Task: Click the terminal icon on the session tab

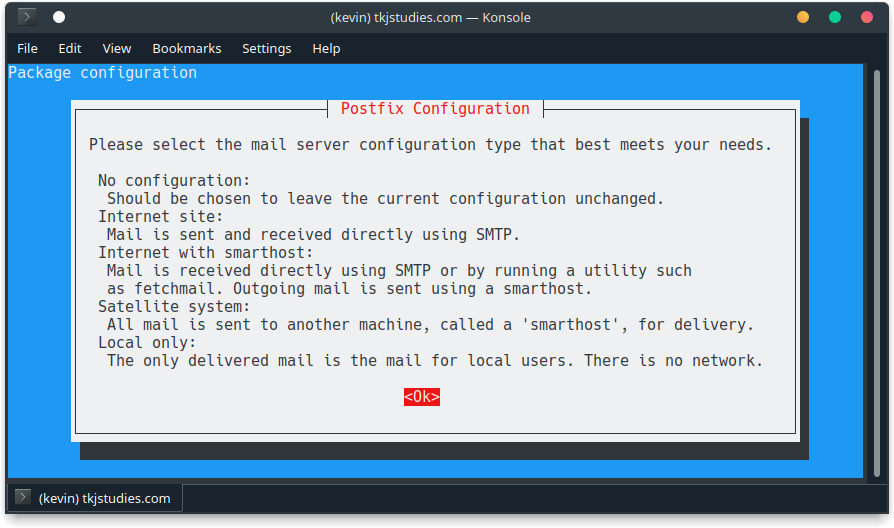Action: [23, 497]
